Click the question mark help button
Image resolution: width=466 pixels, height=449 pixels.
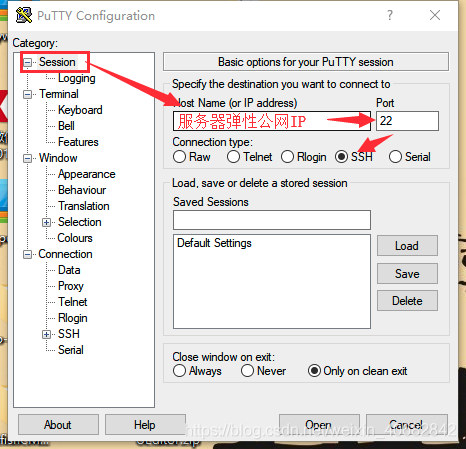(x=390, y=15)
